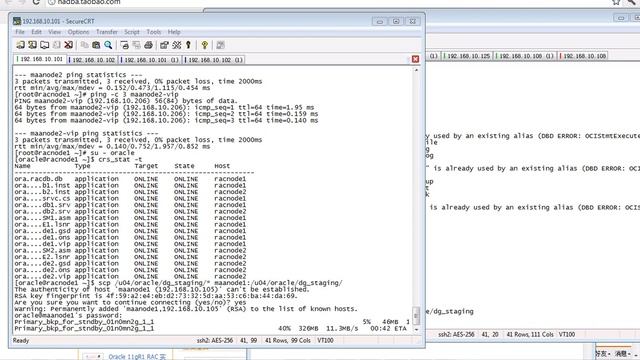
Task: Select 192.168.10.125 tab in background window
Action: tap(467, 56)
